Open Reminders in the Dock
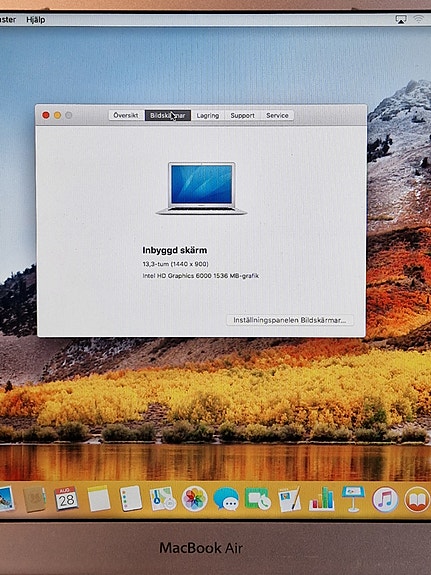This screenshot has width=431, height=575. tap(131, 498)
